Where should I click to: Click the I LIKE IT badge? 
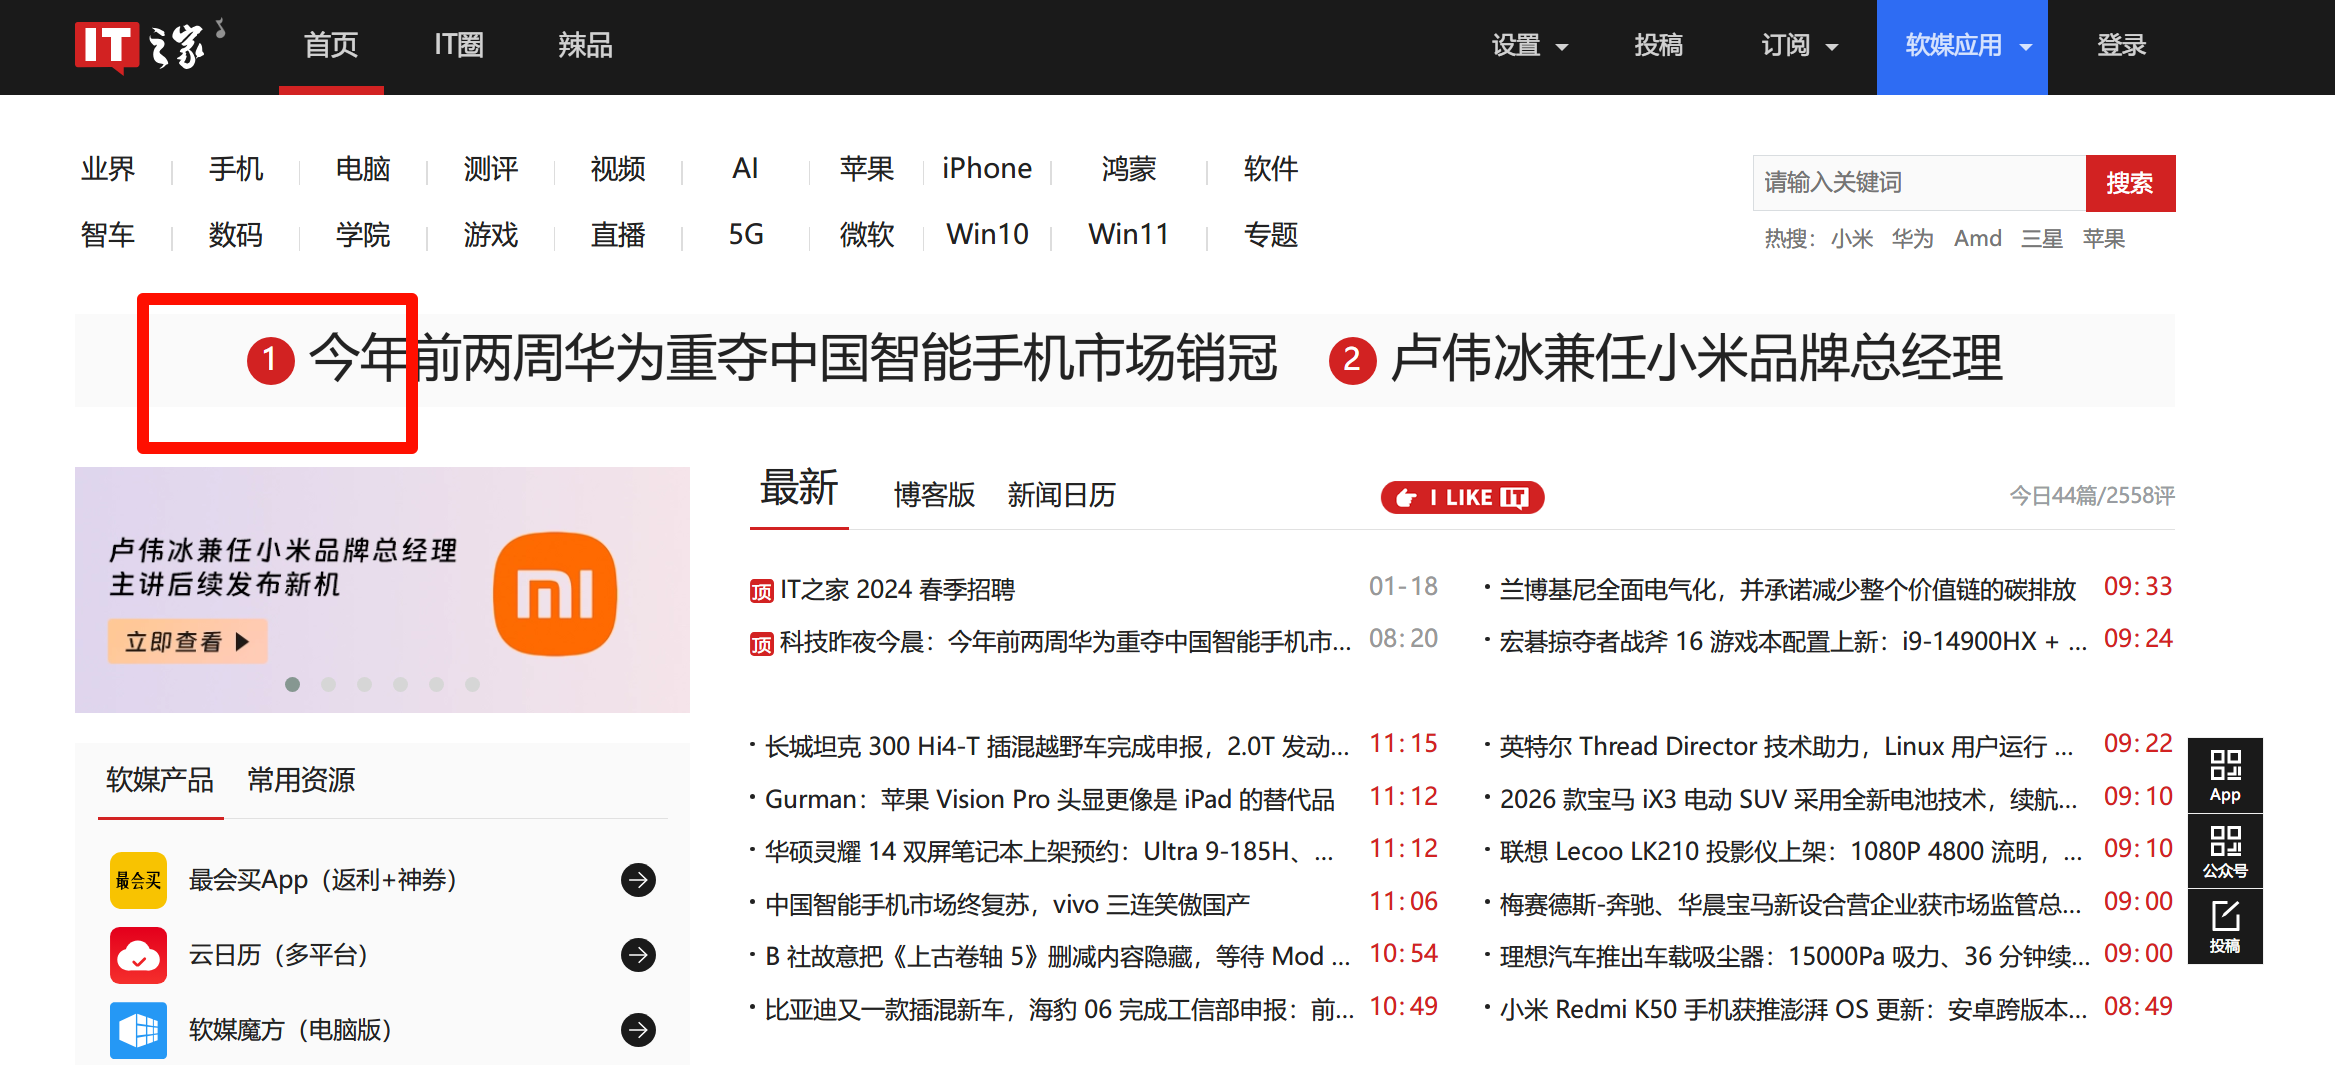(x=1462, y=497)
